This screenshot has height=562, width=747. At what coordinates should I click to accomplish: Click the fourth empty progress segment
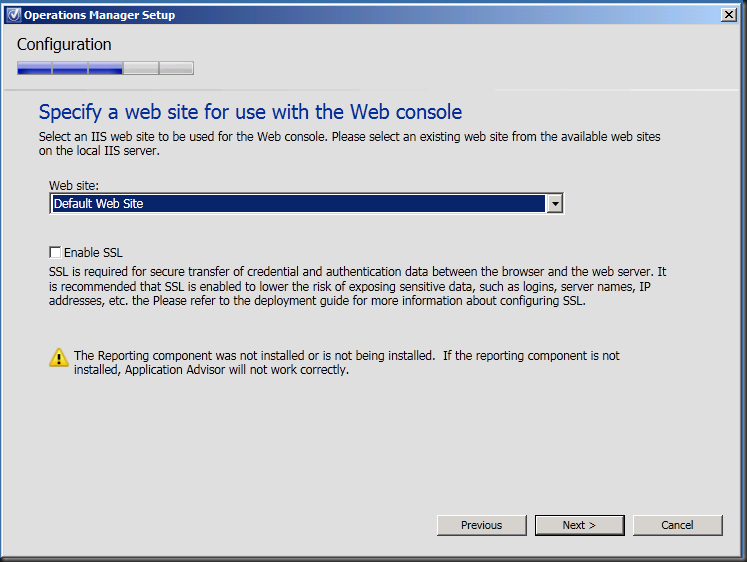[x=141, y=68]
